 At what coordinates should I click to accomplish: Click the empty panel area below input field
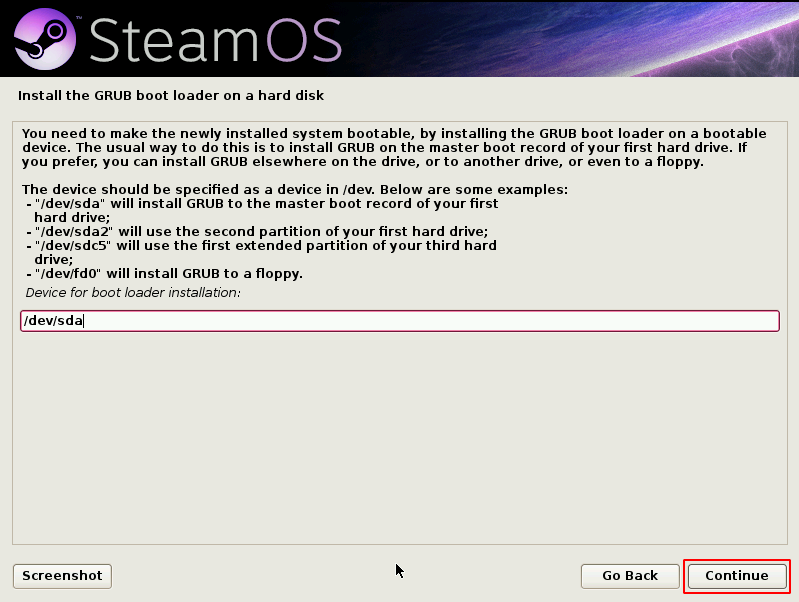point(399,440)
